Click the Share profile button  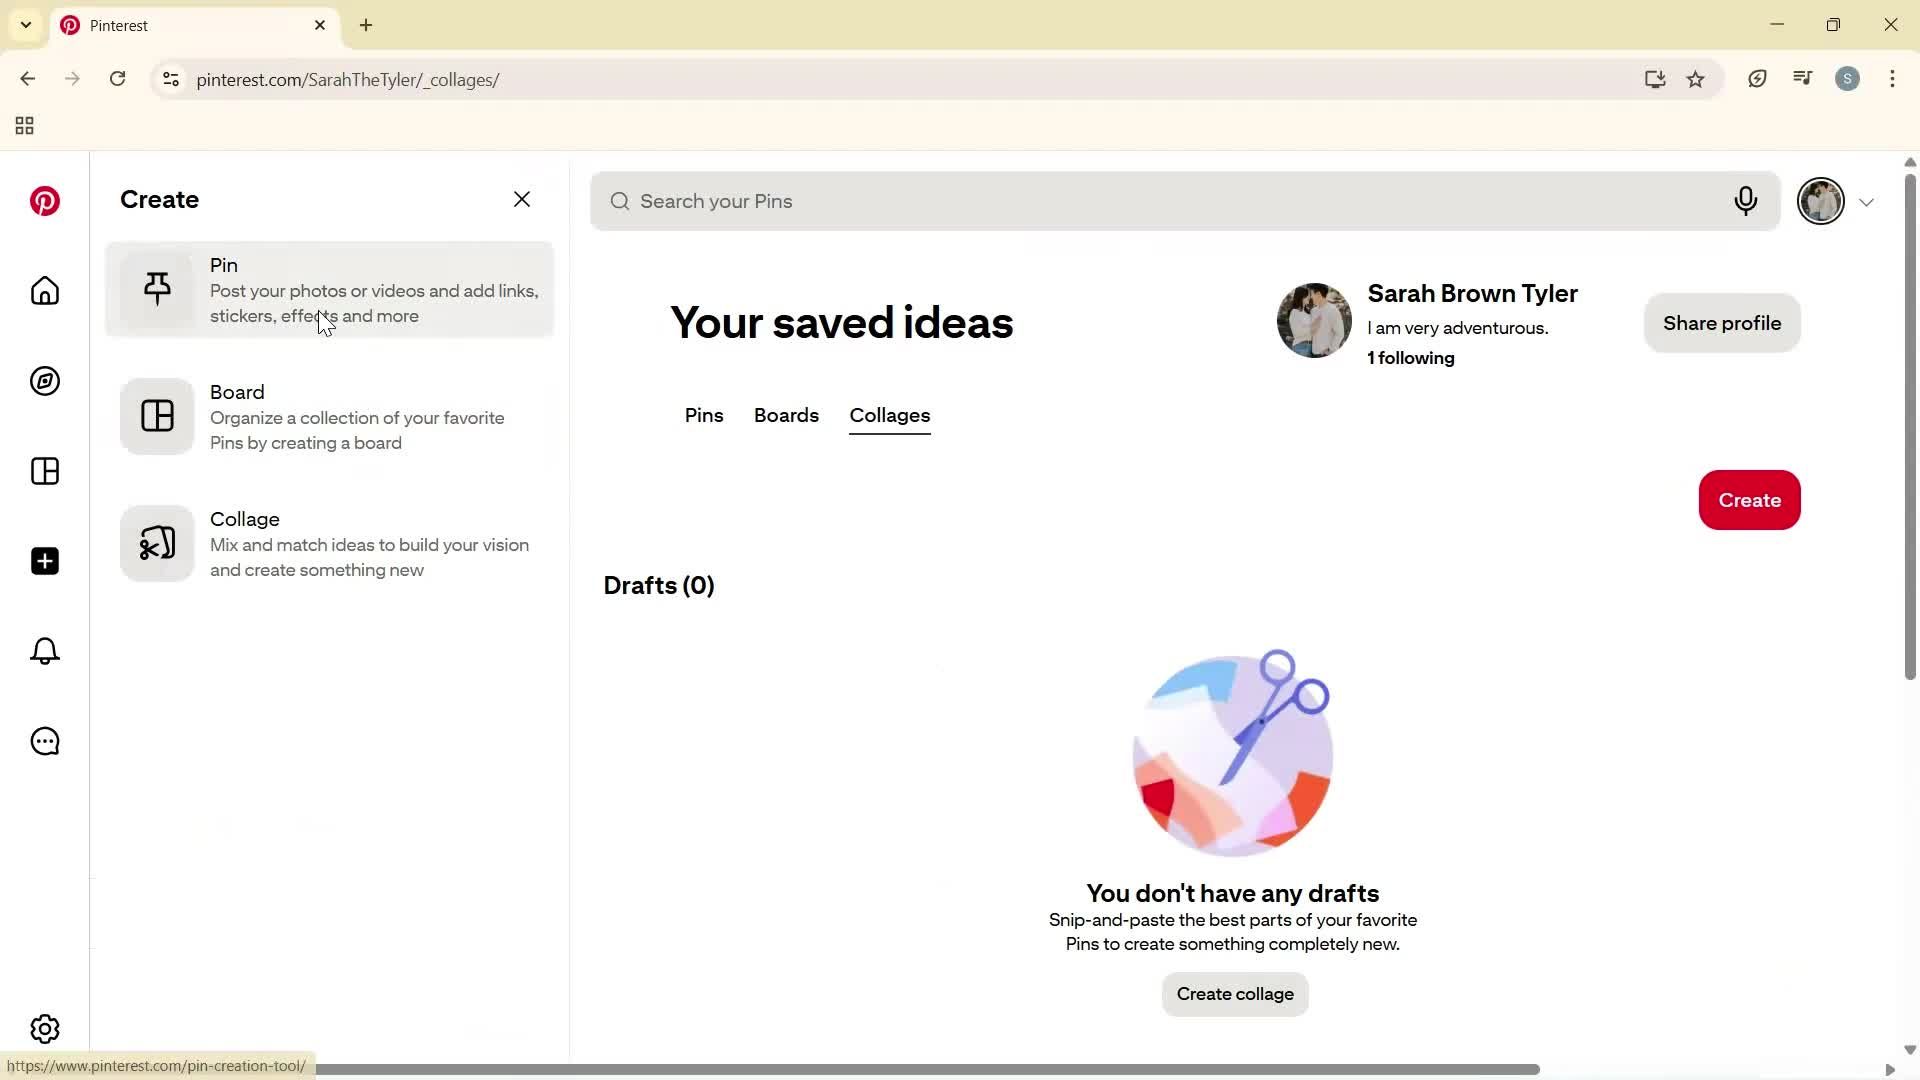point(1722,323)
